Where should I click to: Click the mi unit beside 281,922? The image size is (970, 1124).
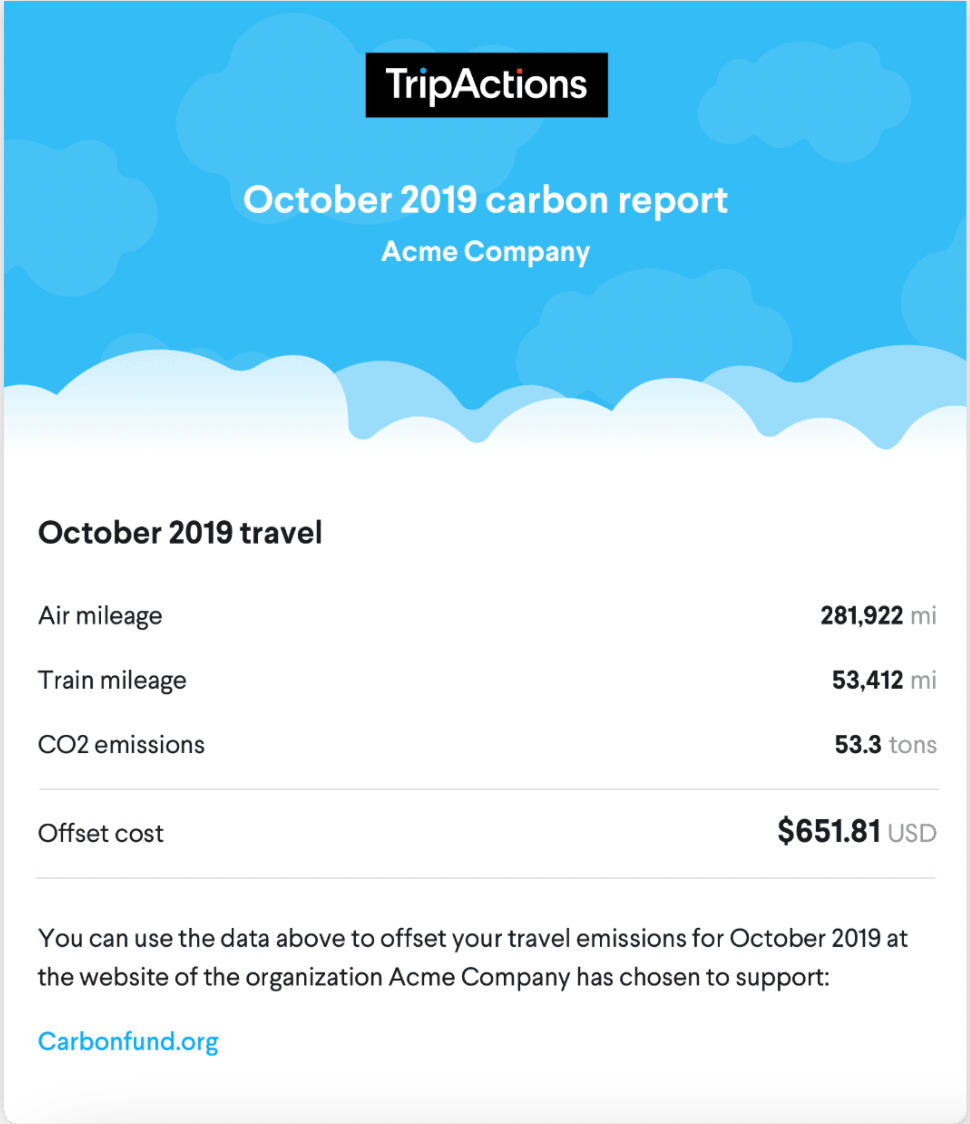point(924,616)
